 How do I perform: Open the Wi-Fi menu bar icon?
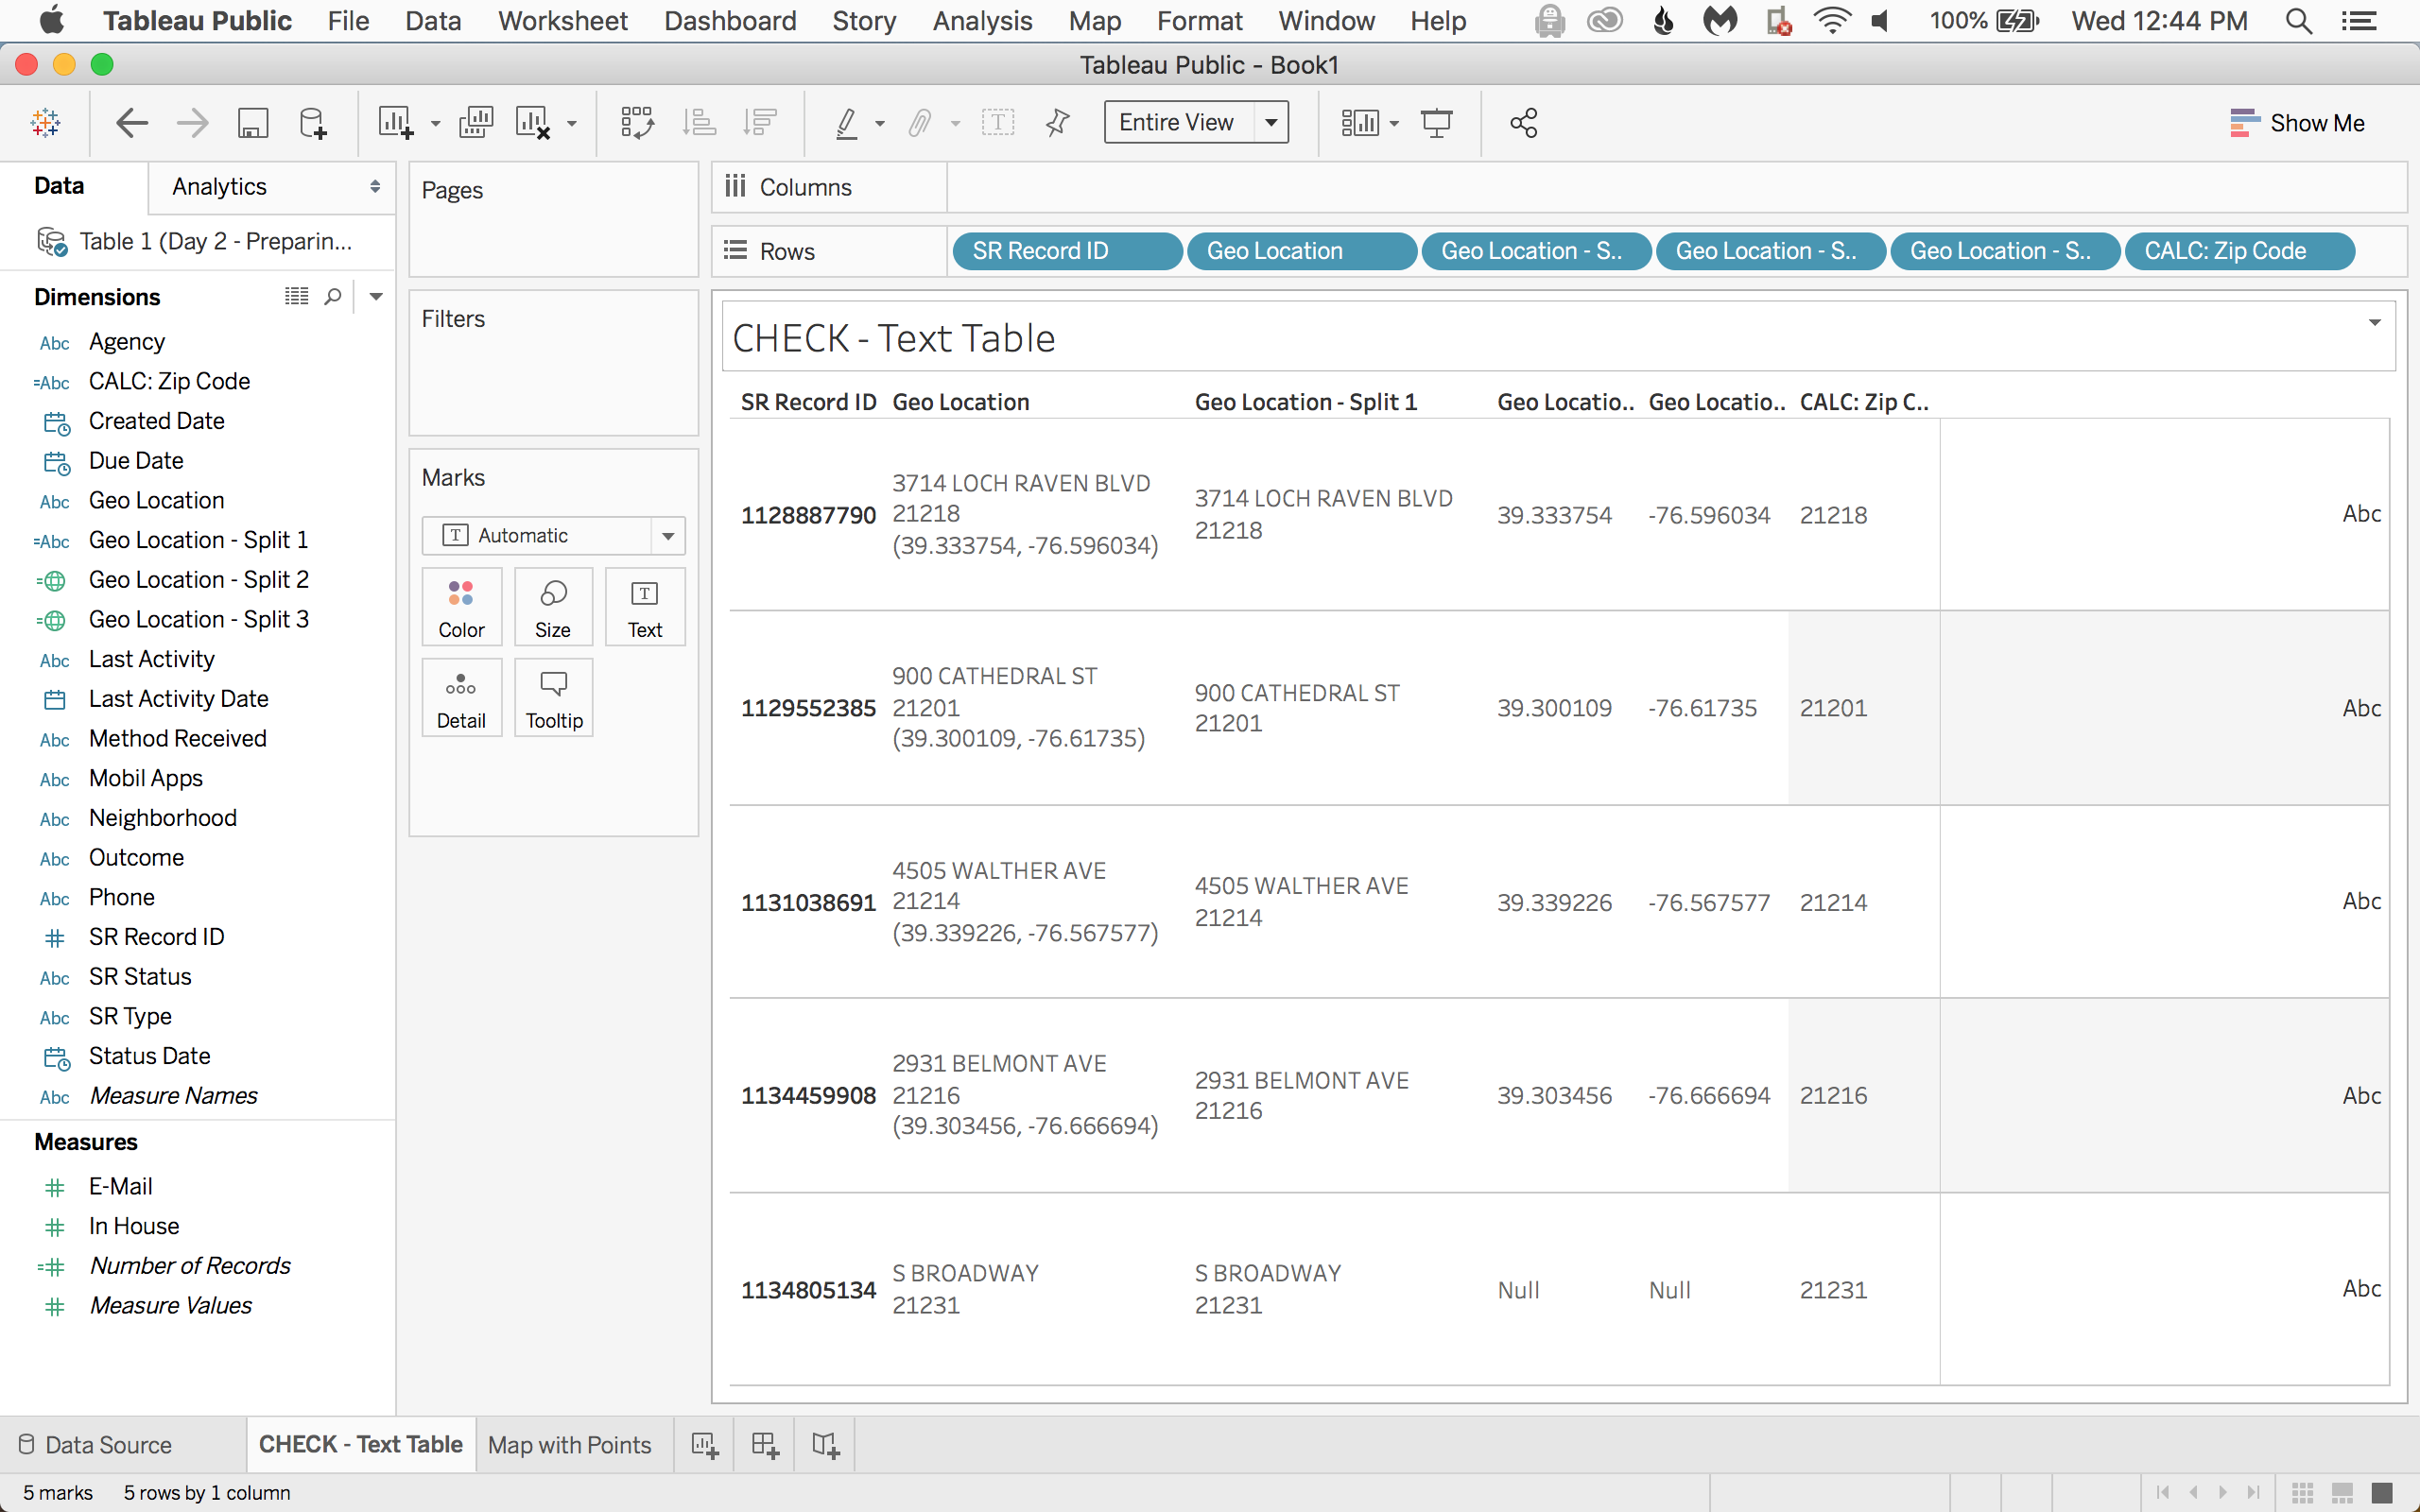(1832, 21)
